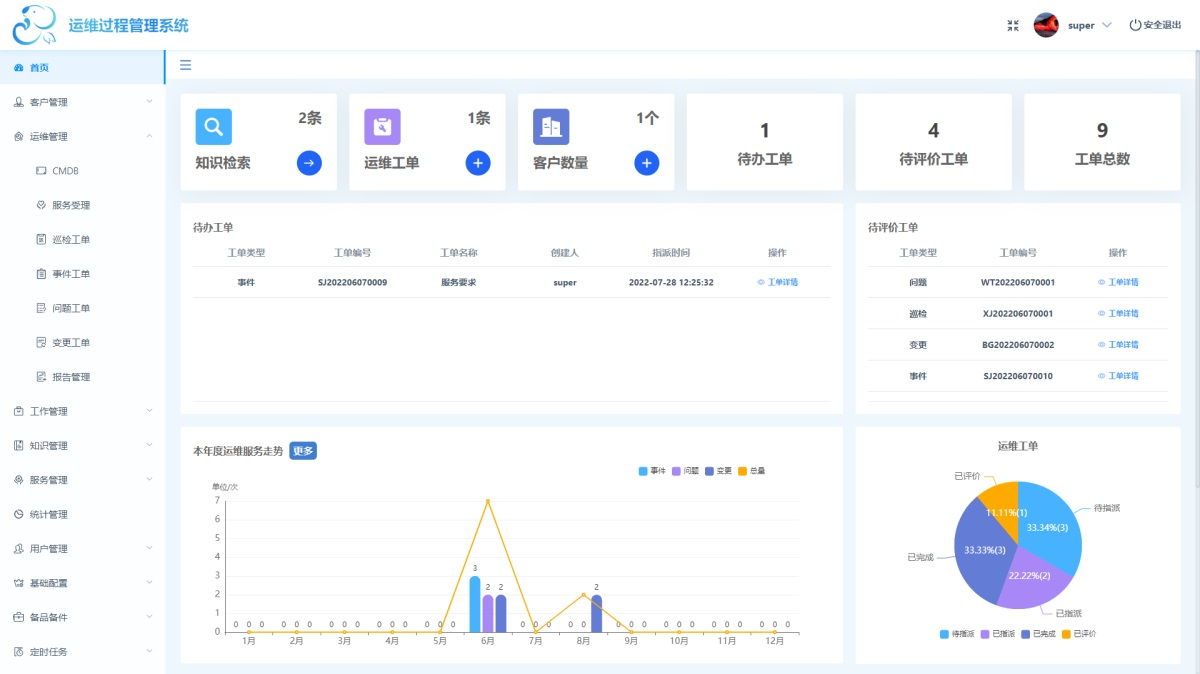Click 客户管理 user icon in sidebar

coord(19,102)
